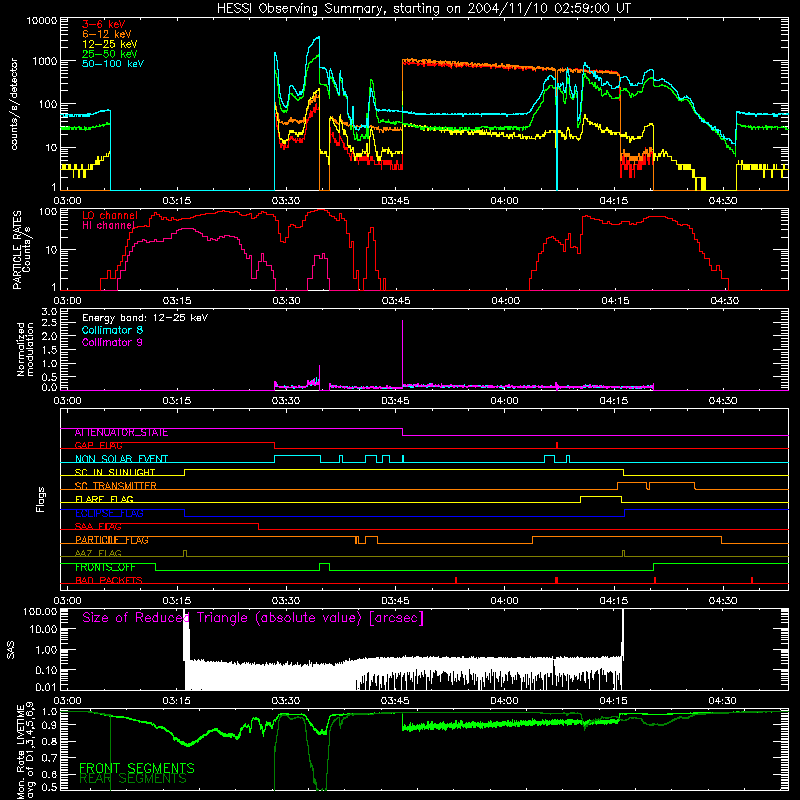Select the 6-12 keV legend label
Viewport: 800px width, 800px height.
point(107,34)
